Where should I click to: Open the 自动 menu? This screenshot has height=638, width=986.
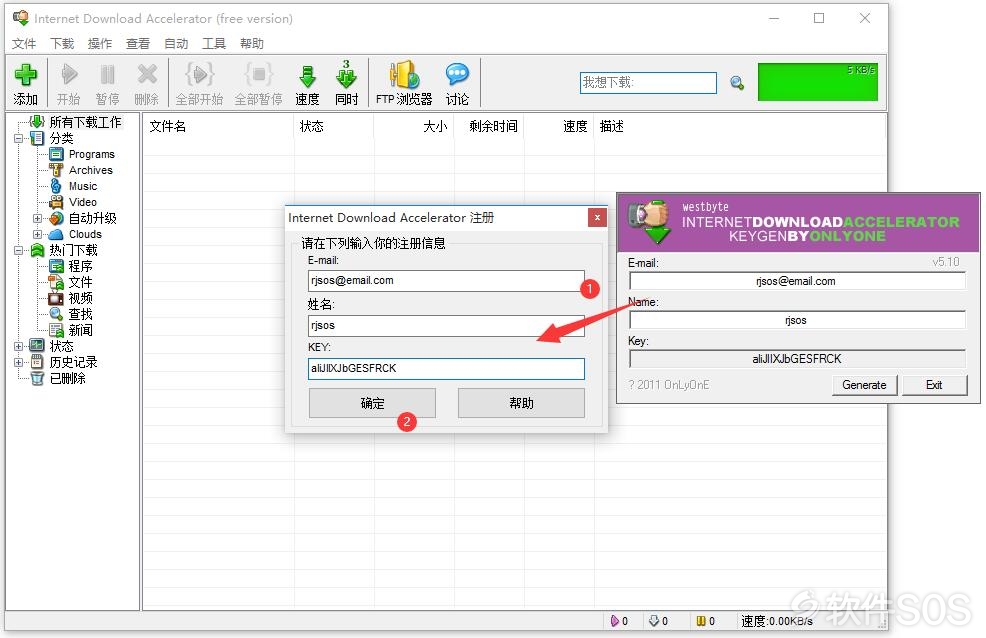pyautogui.click(x=176, y=43)
